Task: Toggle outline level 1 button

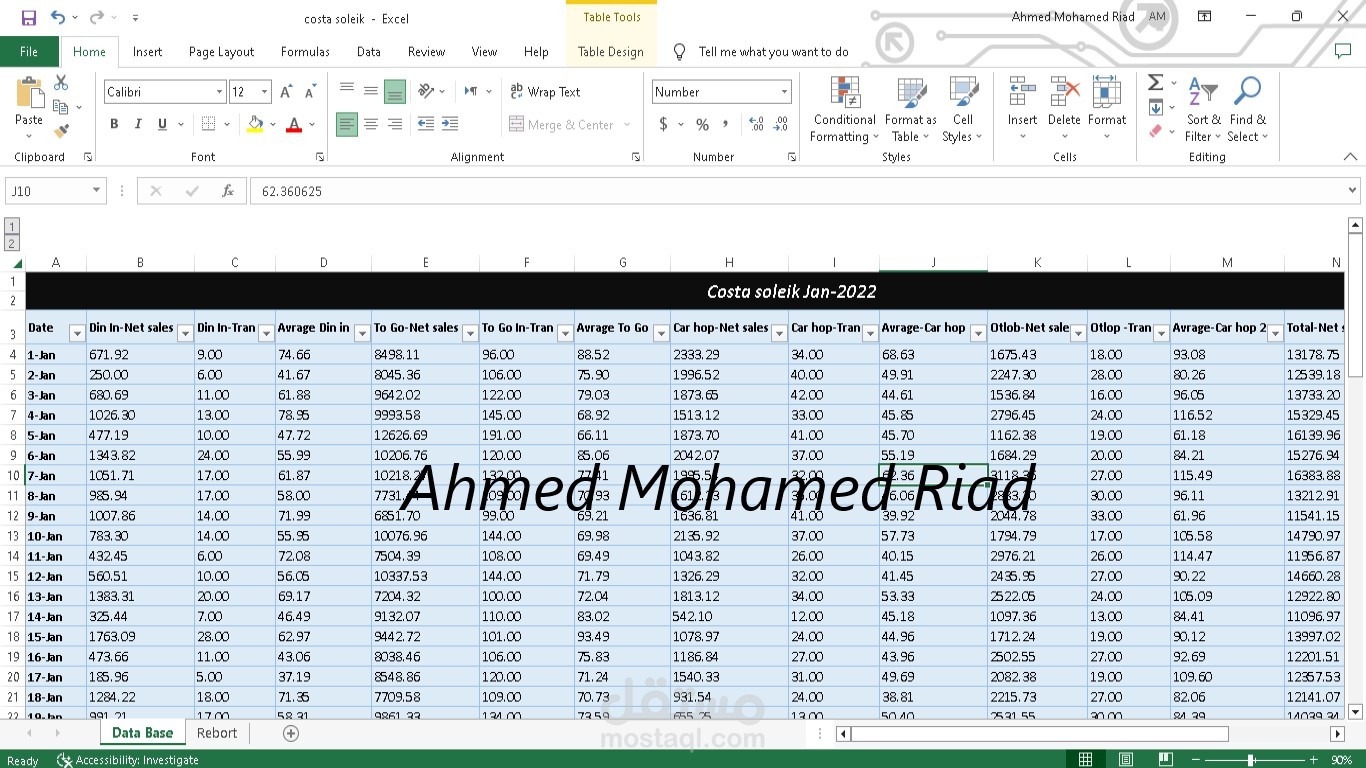Action: [12, 226]
